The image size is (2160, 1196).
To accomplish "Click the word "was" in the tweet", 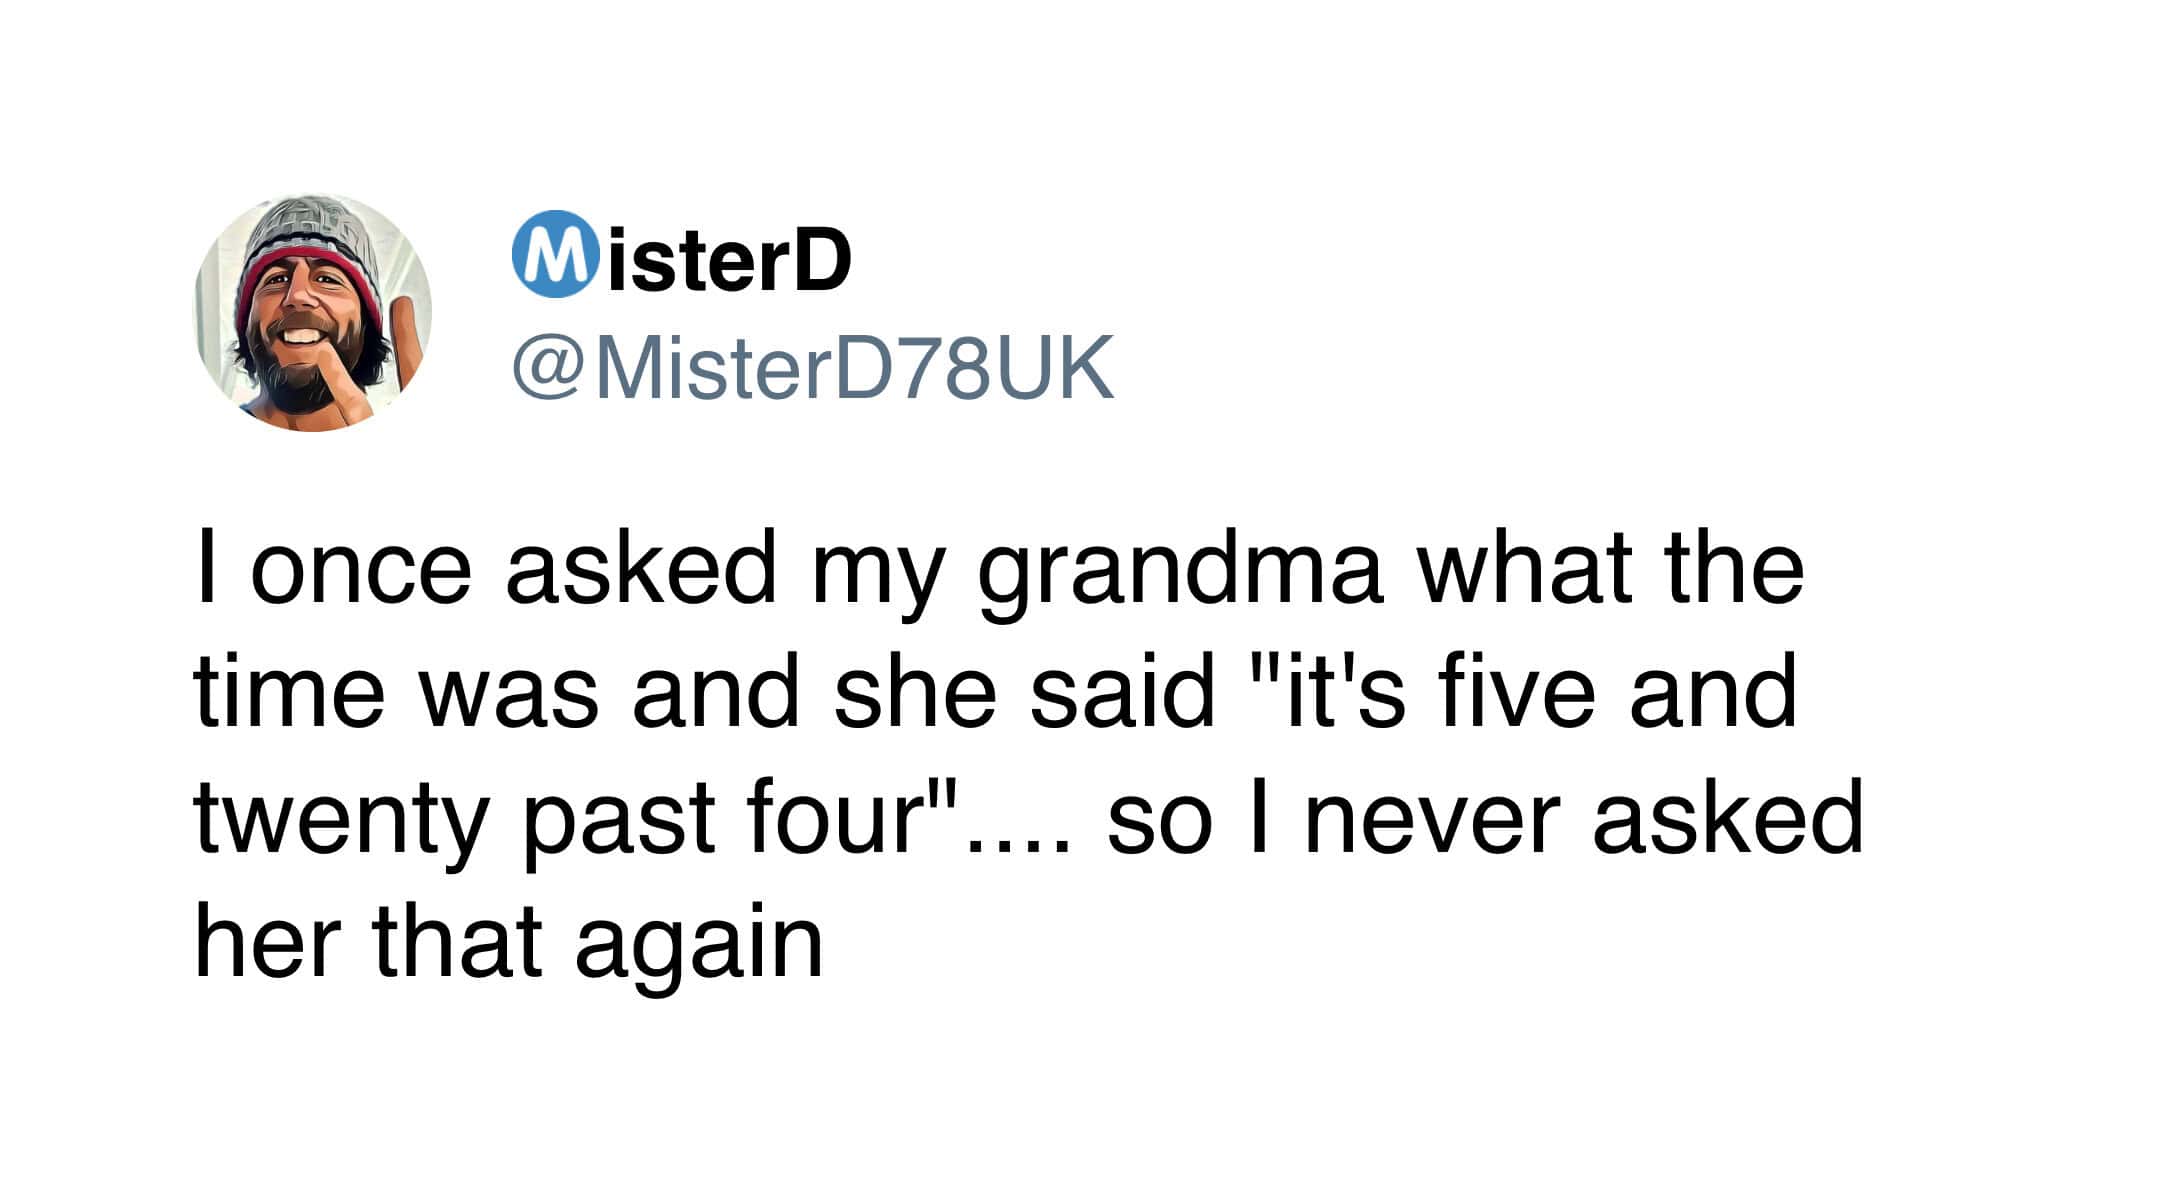I will pyautogui.click(x=510, y=696).
